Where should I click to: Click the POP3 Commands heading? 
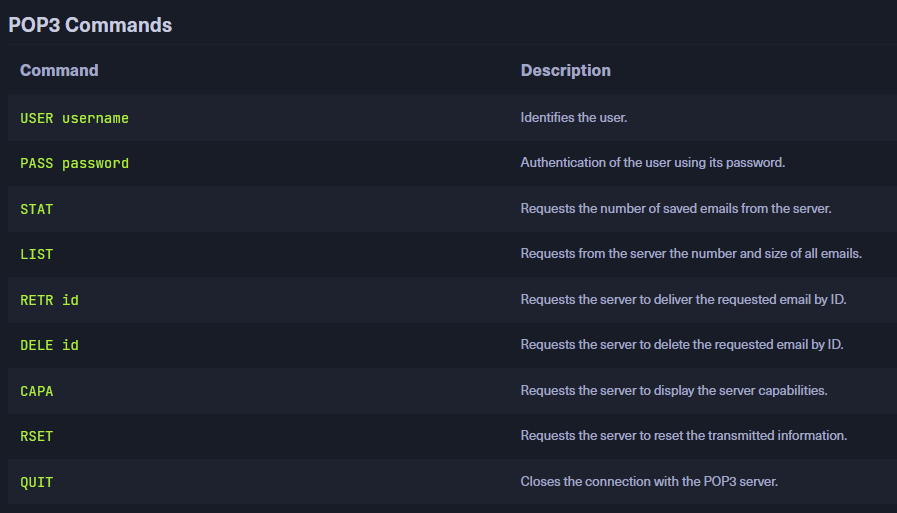(90, 25)
